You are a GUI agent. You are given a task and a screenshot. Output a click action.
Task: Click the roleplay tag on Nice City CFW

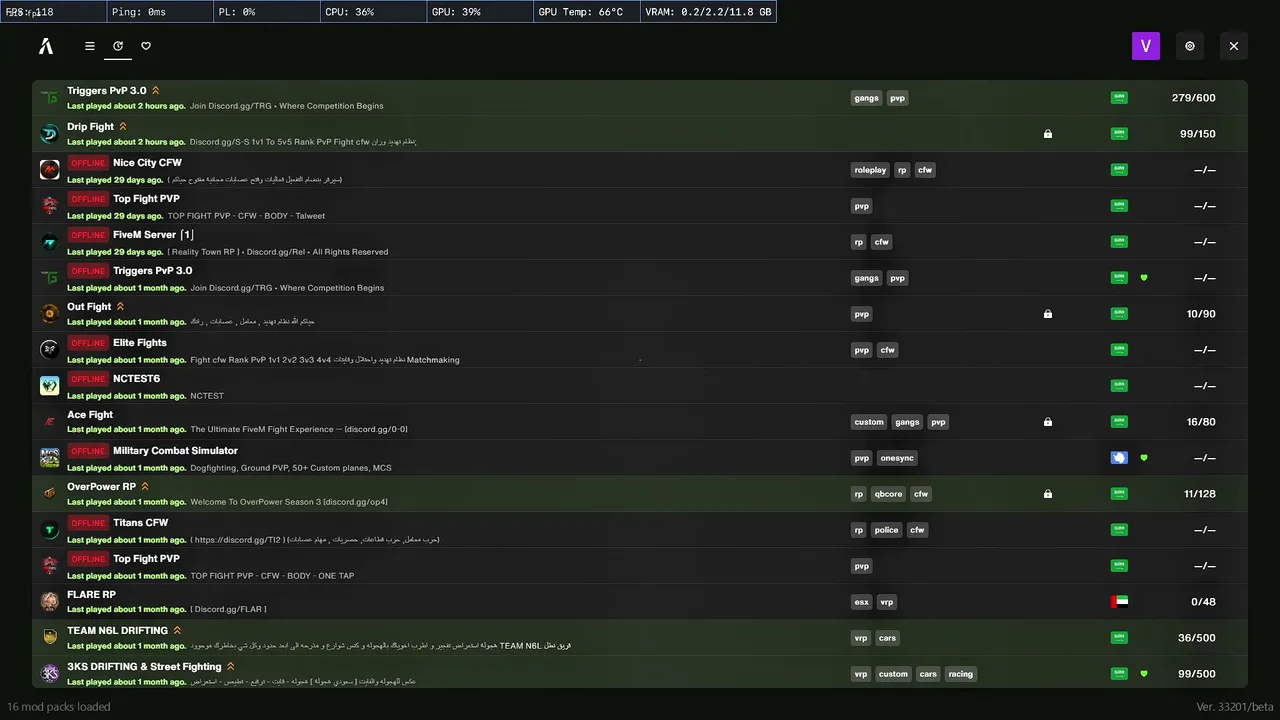[x=870, y=170]
